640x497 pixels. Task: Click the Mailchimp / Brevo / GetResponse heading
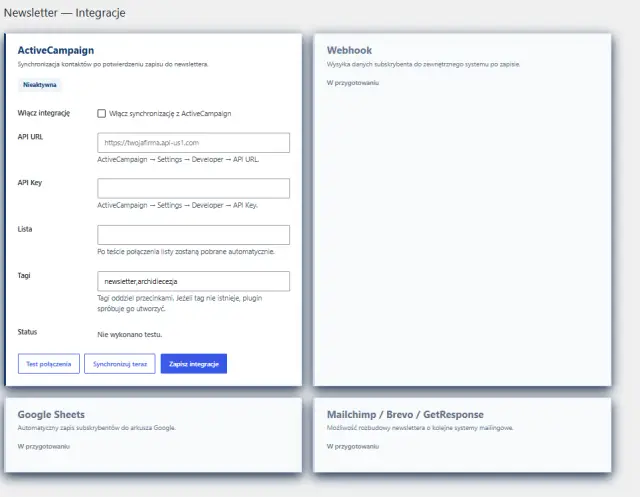(x=405, y=415)
